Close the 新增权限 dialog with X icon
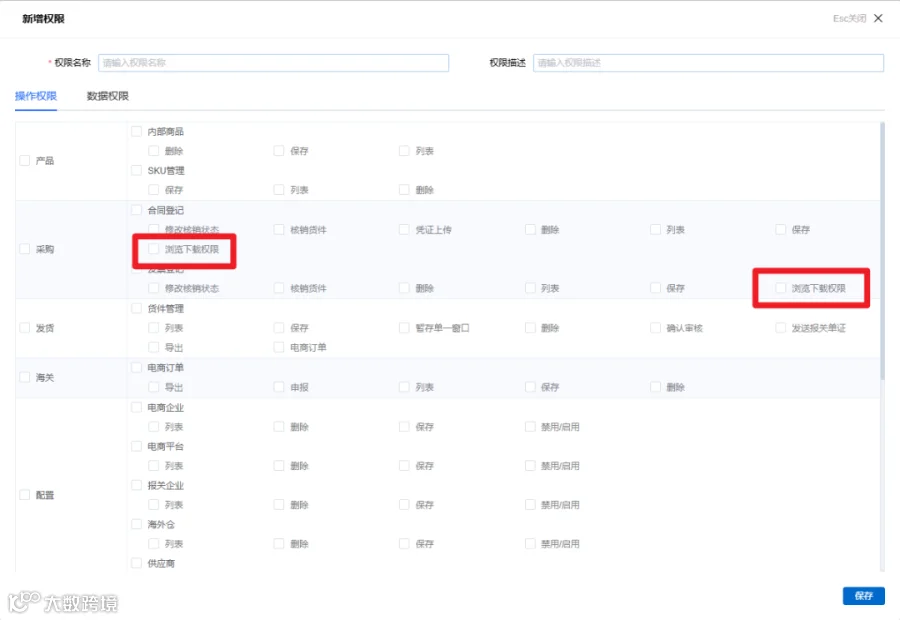Image resolution: width=900 pixels, height=620 pixels. point(878,18)
